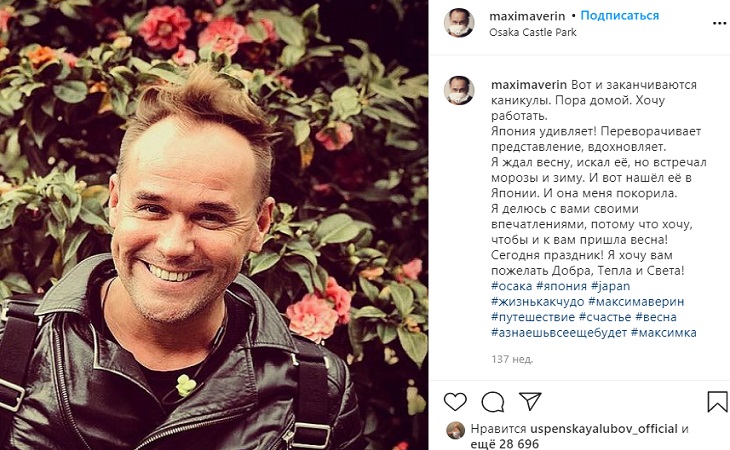
Task: Open the 137 нед. post timestamp
Action: point(512,359)
